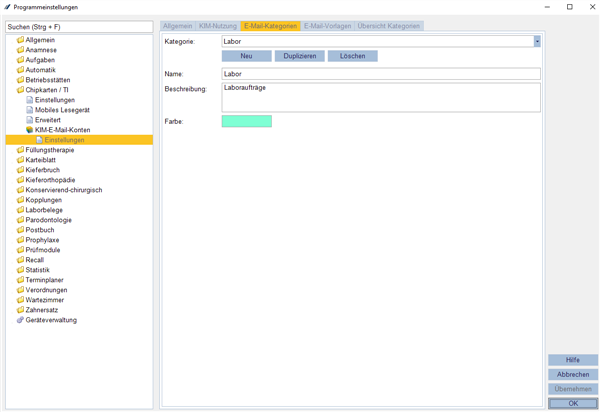Click the Übernehmen button

tap(573, 389)
